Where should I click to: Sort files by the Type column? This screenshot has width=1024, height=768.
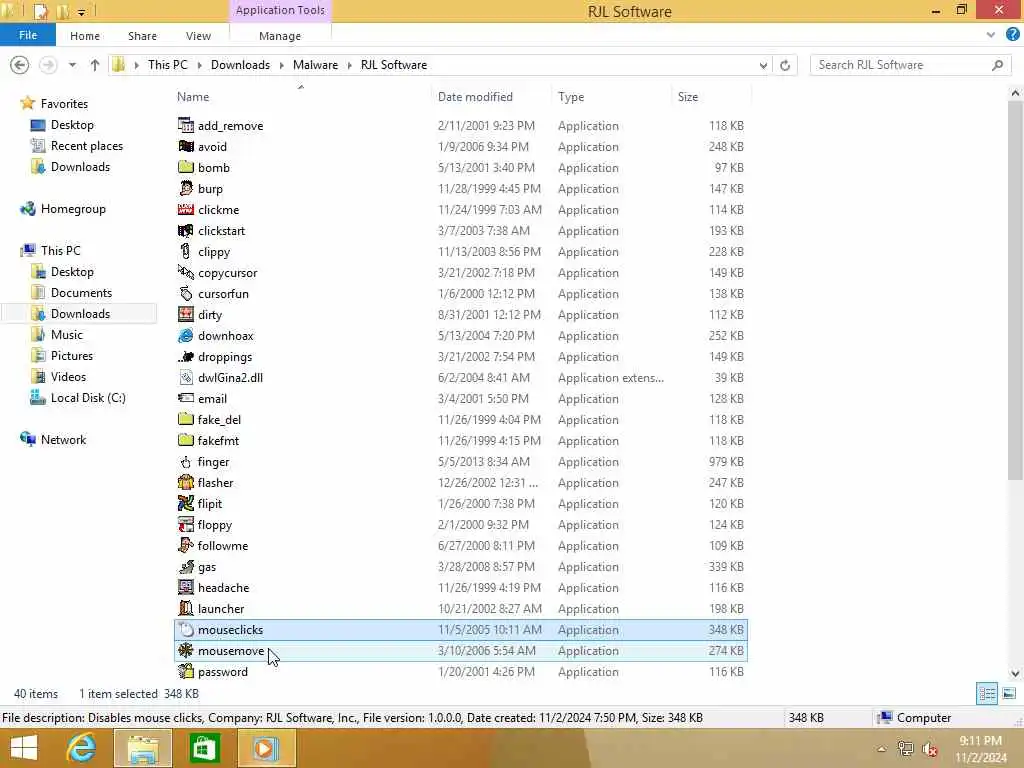pyautogui.click(x=571, y=97)
